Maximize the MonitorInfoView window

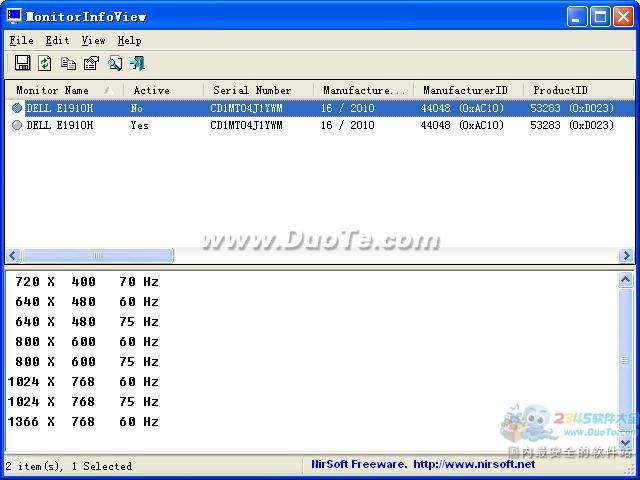click(x=600, y=17)
